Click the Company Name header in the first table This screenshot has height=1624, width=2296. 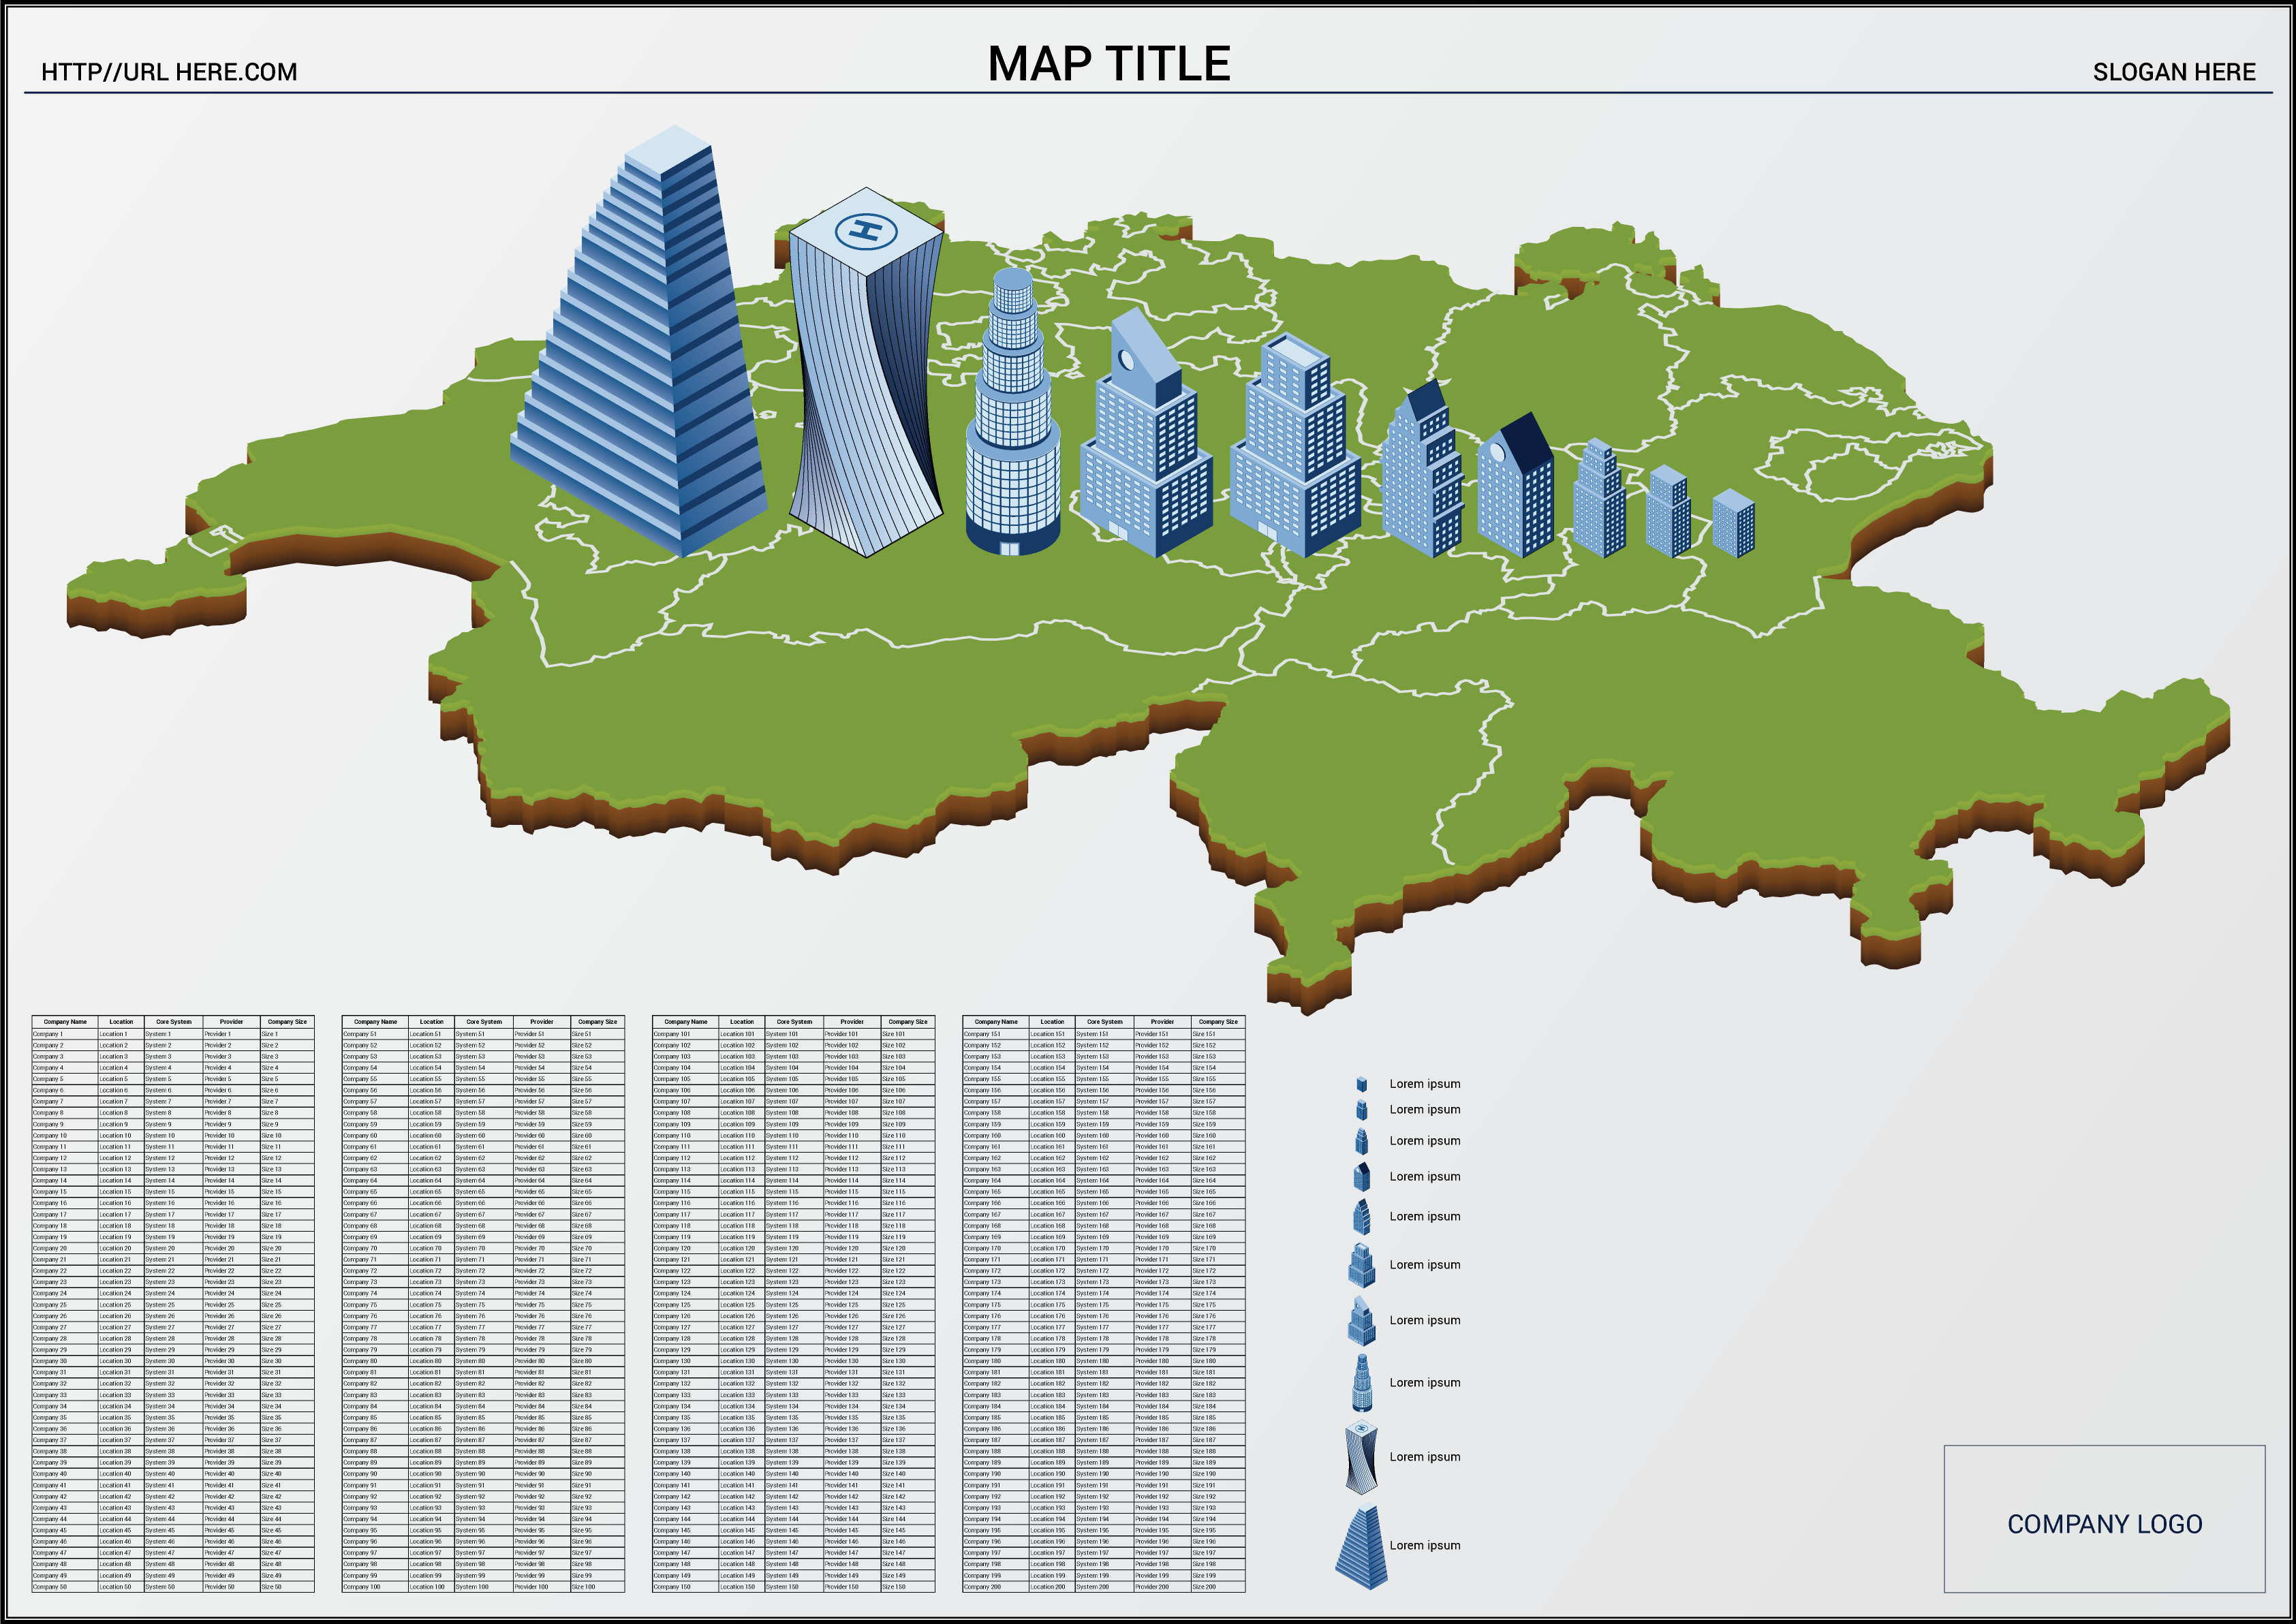point(65,1022)
